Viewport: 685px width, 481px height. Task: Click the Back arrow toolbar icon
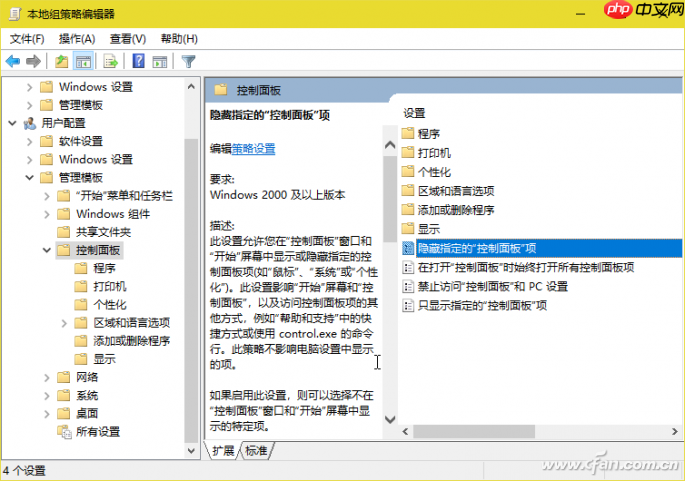pyautogui.click(x=13, y=62)
